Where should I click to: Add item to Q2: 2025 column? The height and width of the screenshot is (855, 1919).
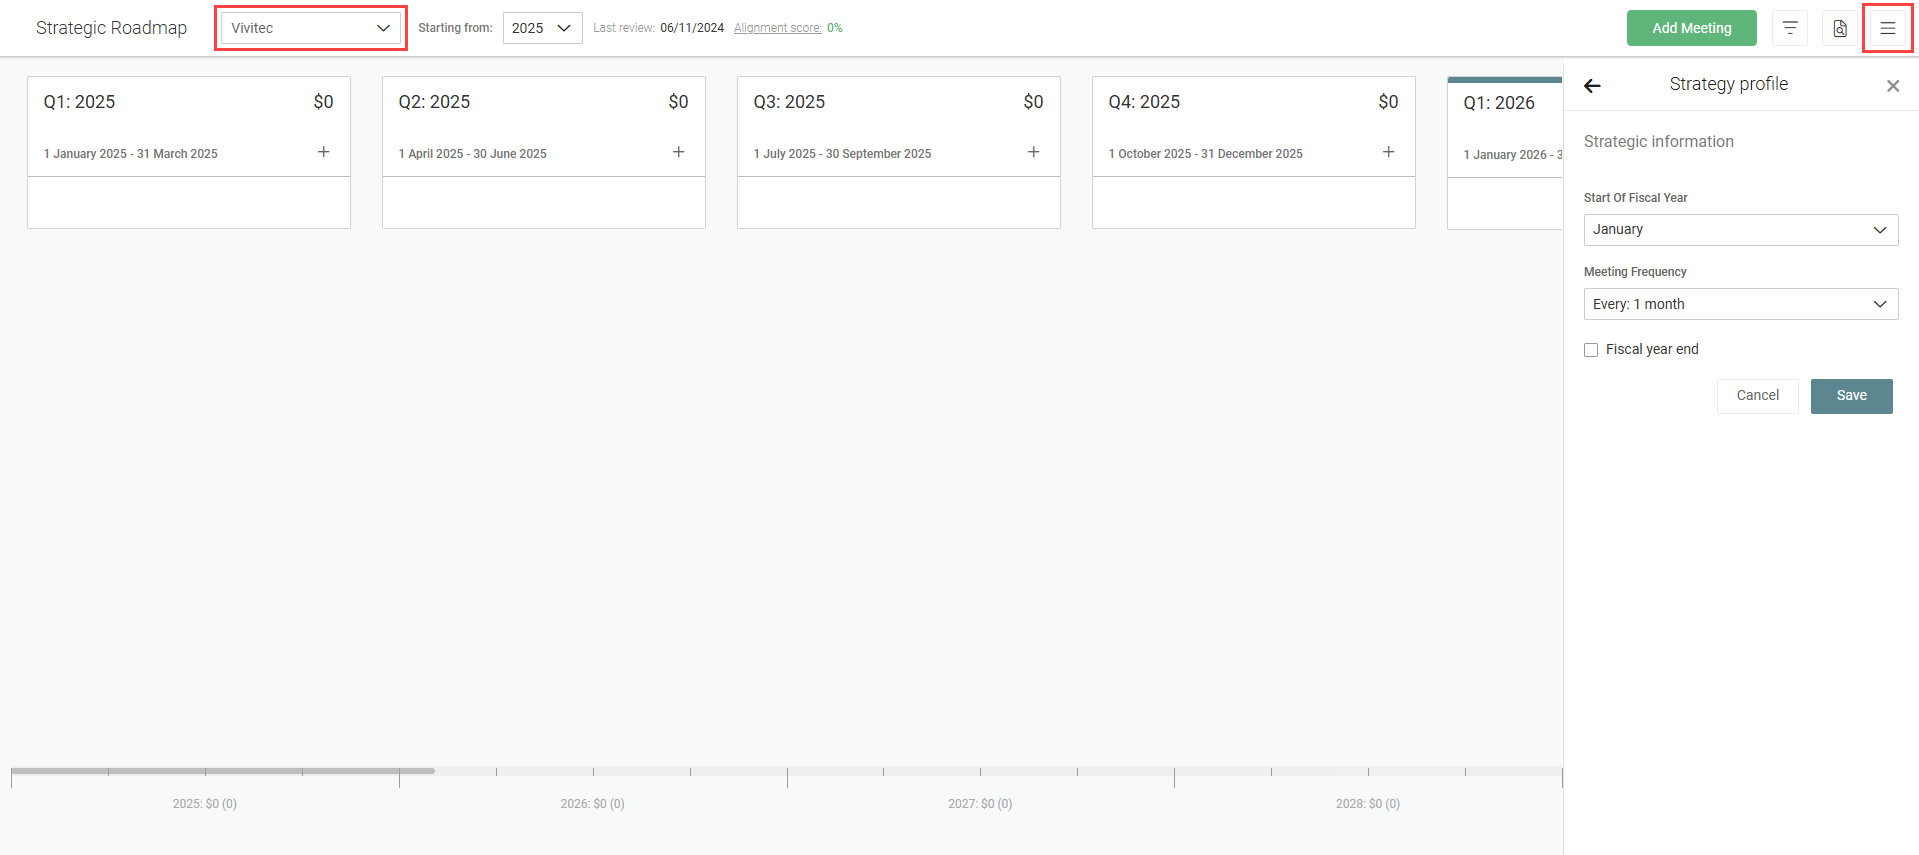[678, 152]
